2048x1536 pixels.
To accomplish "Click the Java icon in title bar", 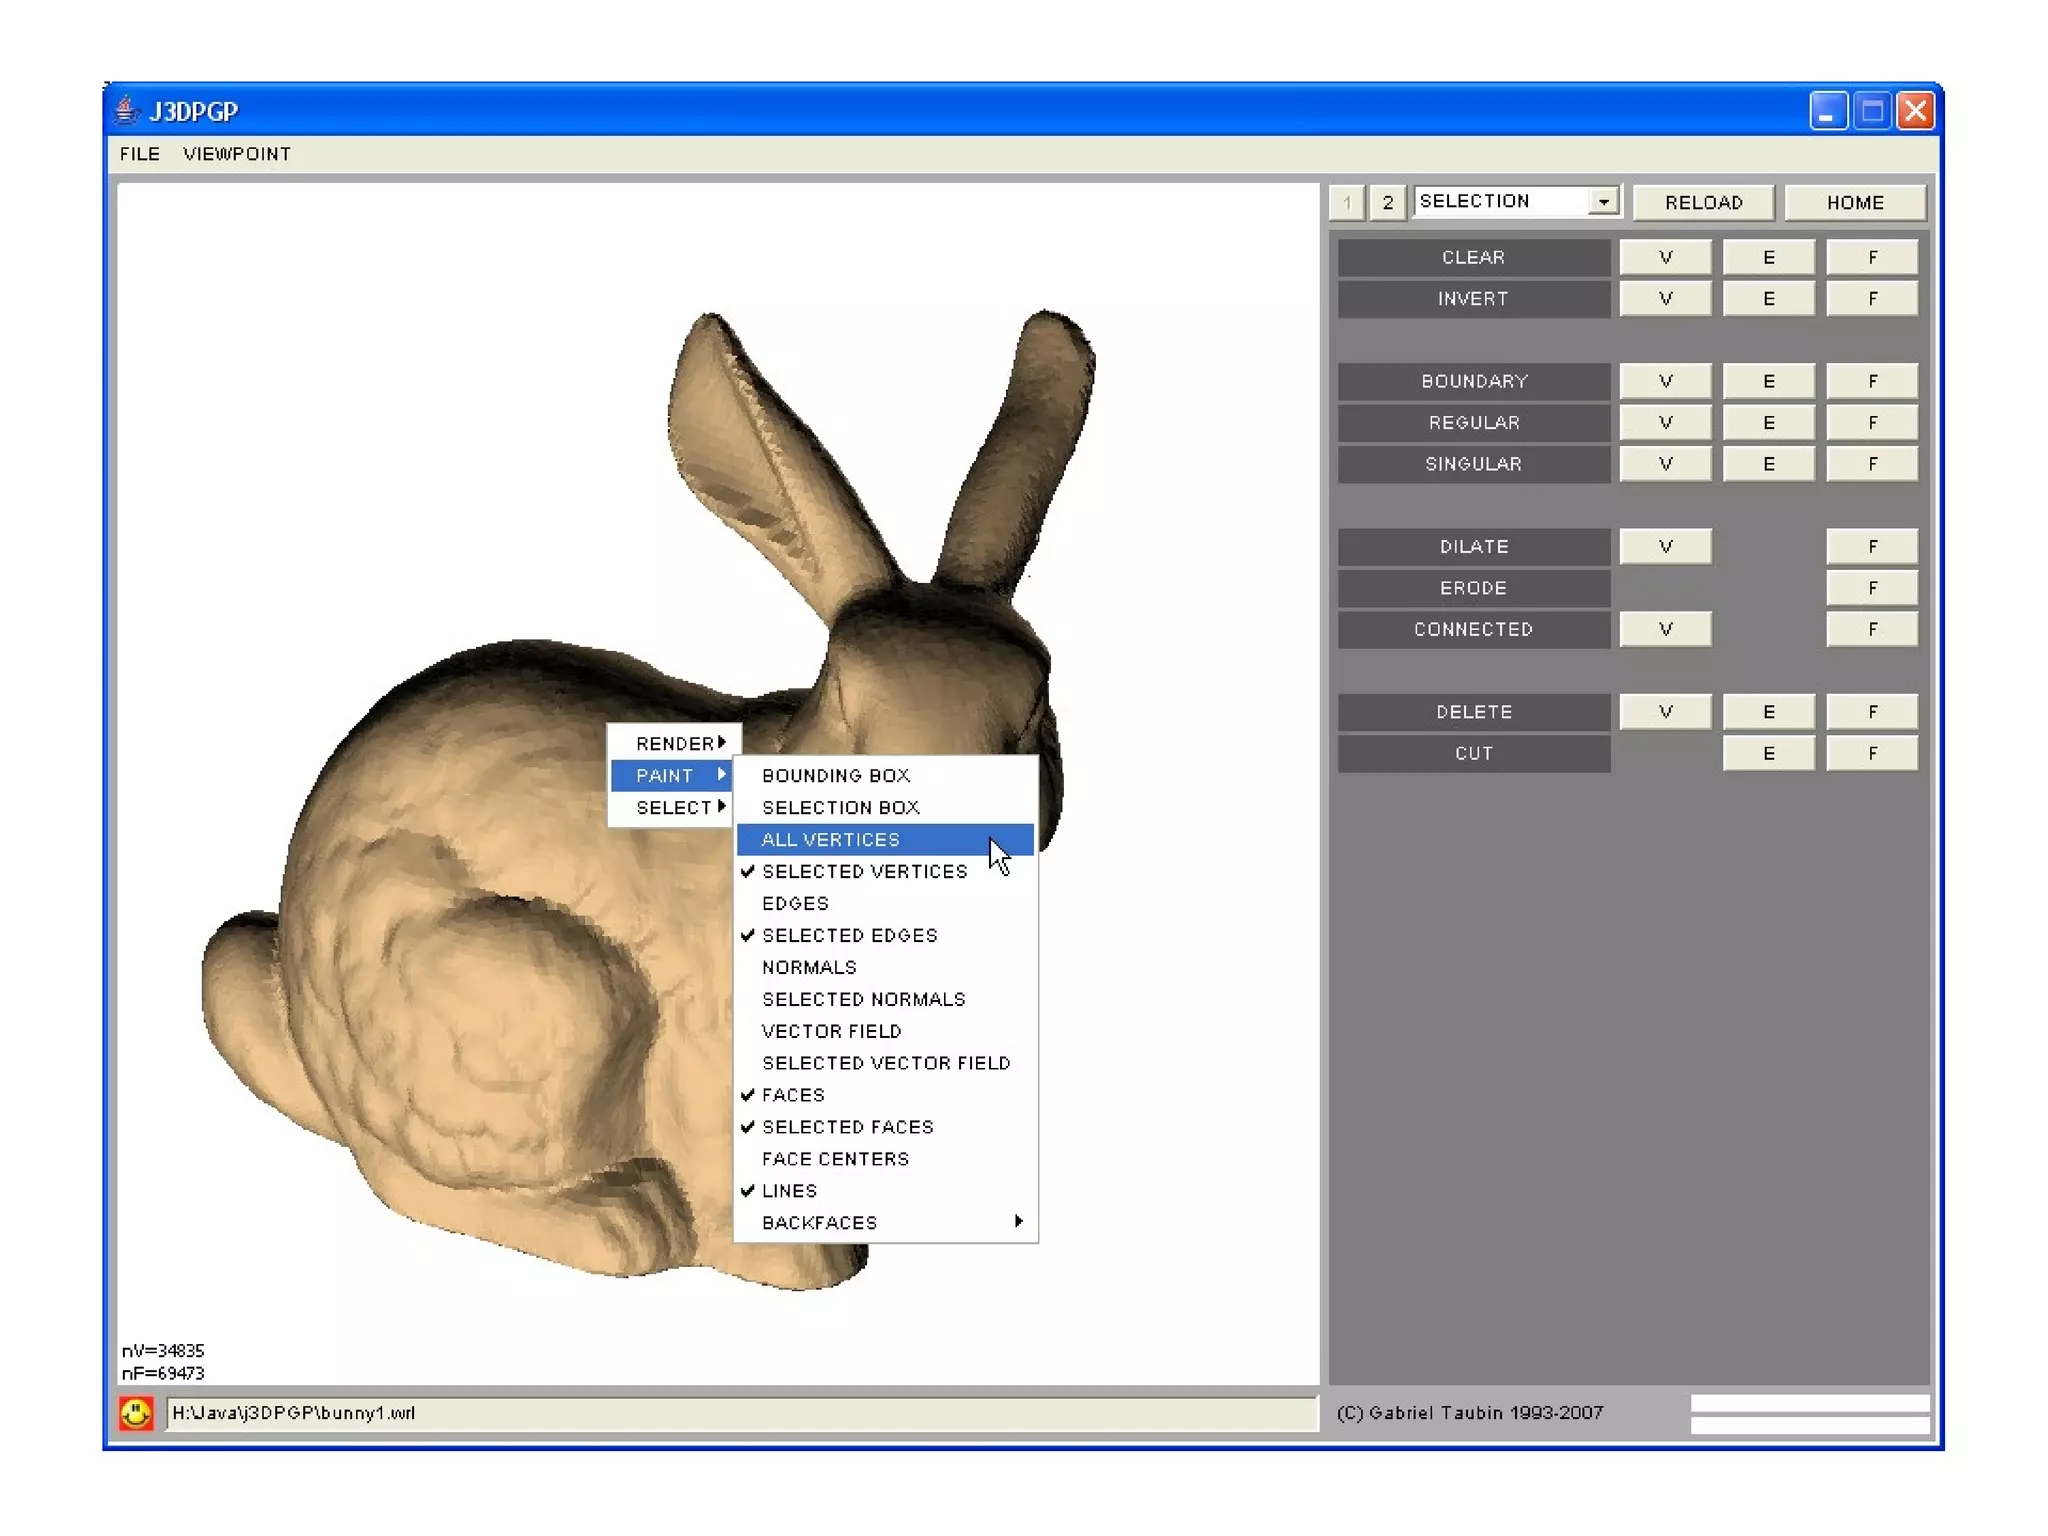I will point(126,110).
